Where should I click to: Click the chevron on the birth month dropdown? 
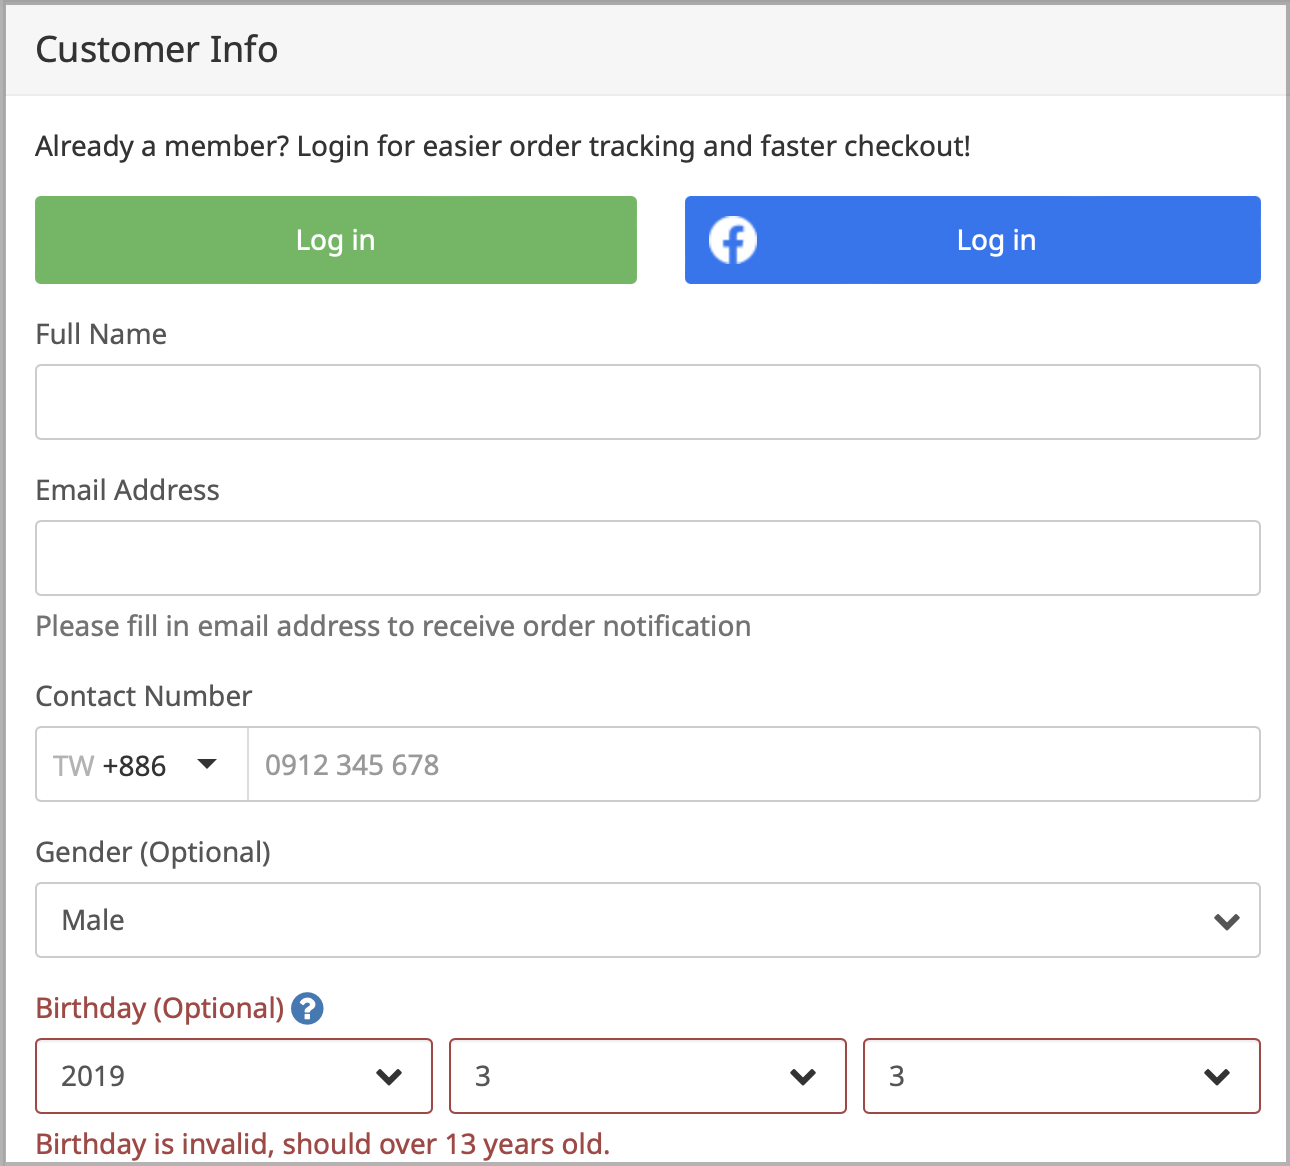pos(805,1077)
